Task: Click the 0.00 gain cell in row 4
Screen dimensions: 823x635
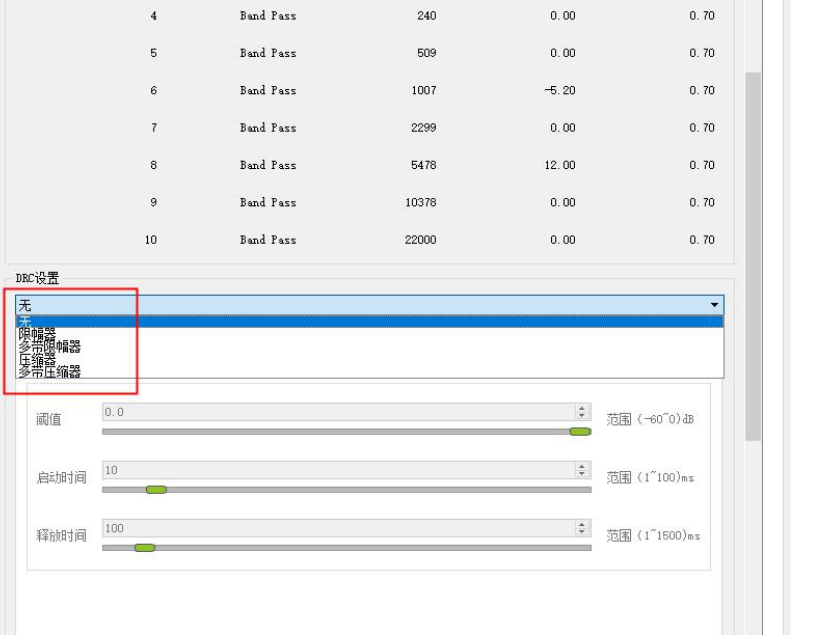Action: coord(563,16)
